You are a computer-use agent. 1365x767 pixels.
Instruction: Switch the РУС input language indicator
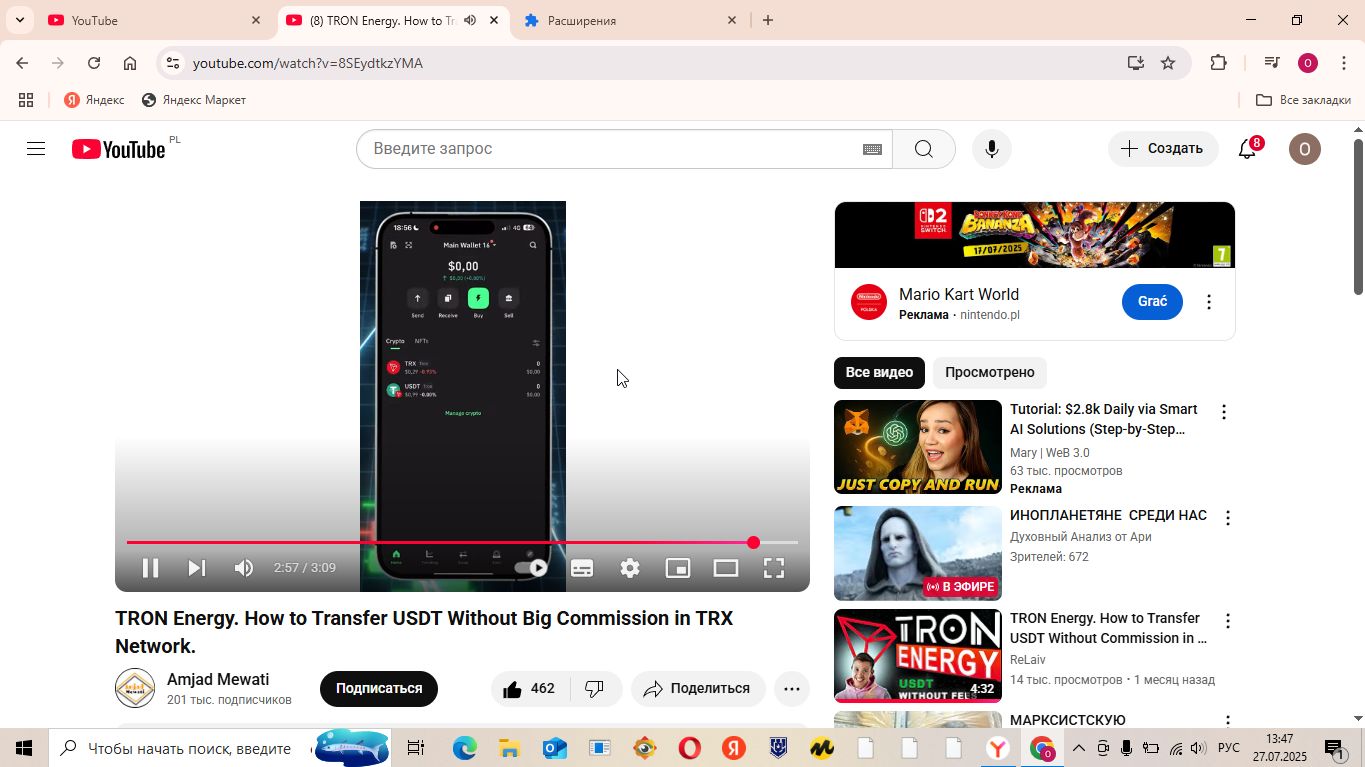click(x=1228, y=748)
